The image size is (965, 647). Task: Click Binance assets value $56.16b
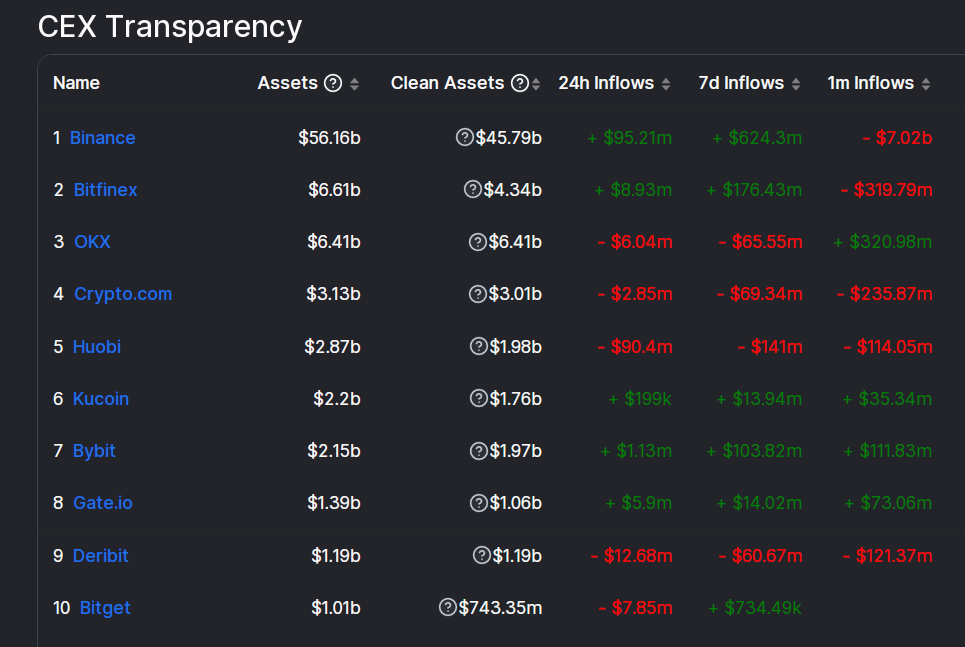329,138
